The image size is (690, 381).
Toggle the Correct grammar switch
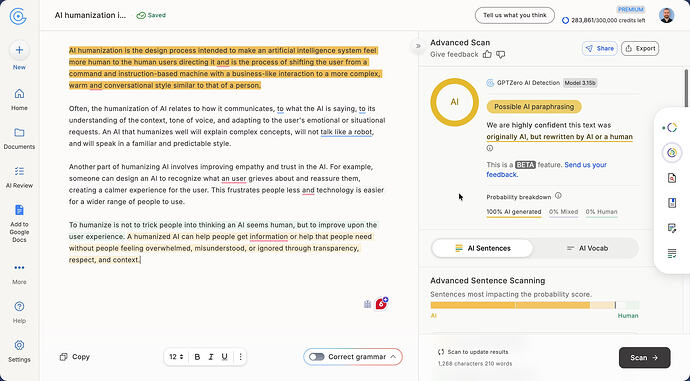click(316, 357)
